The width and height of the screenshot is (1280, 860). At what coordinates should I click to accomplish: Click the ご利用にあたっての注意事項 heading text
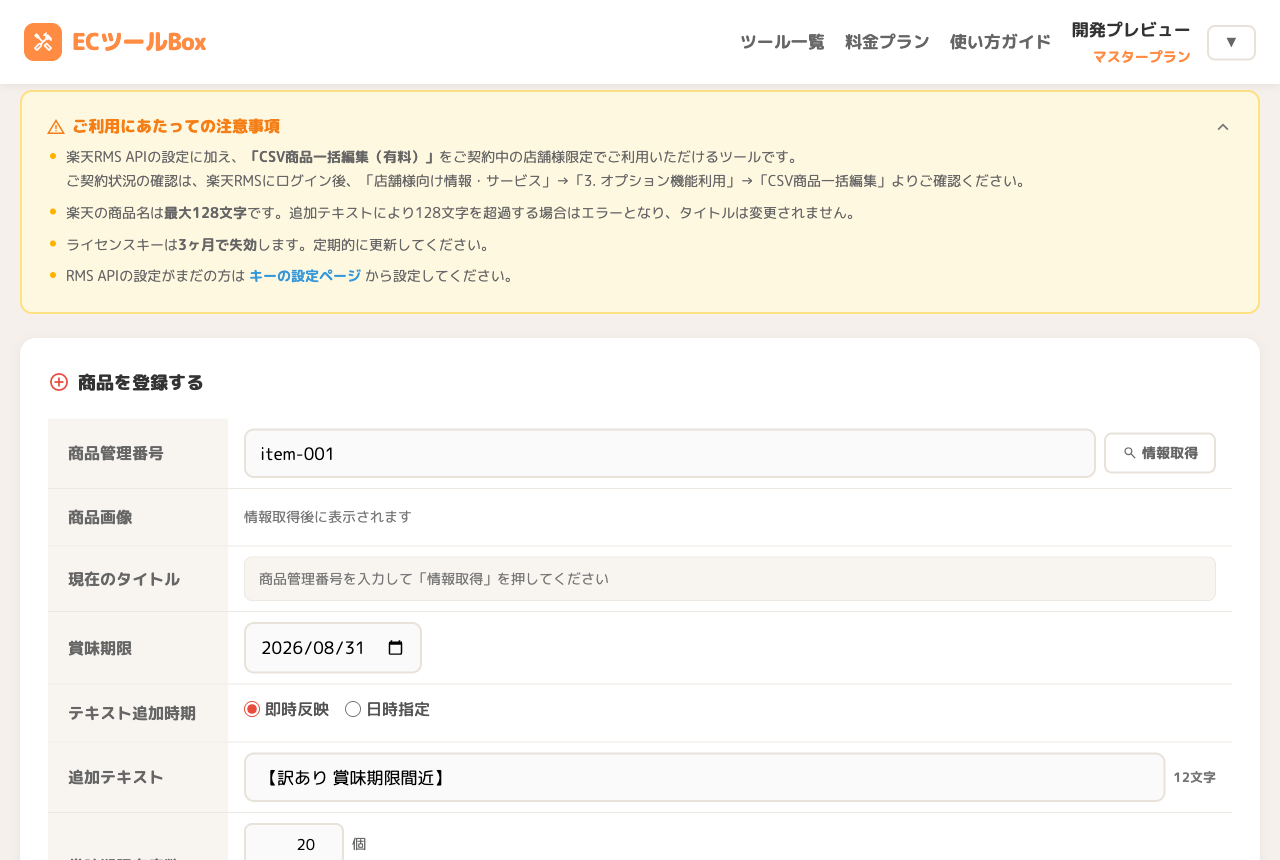tap(176, 126)
